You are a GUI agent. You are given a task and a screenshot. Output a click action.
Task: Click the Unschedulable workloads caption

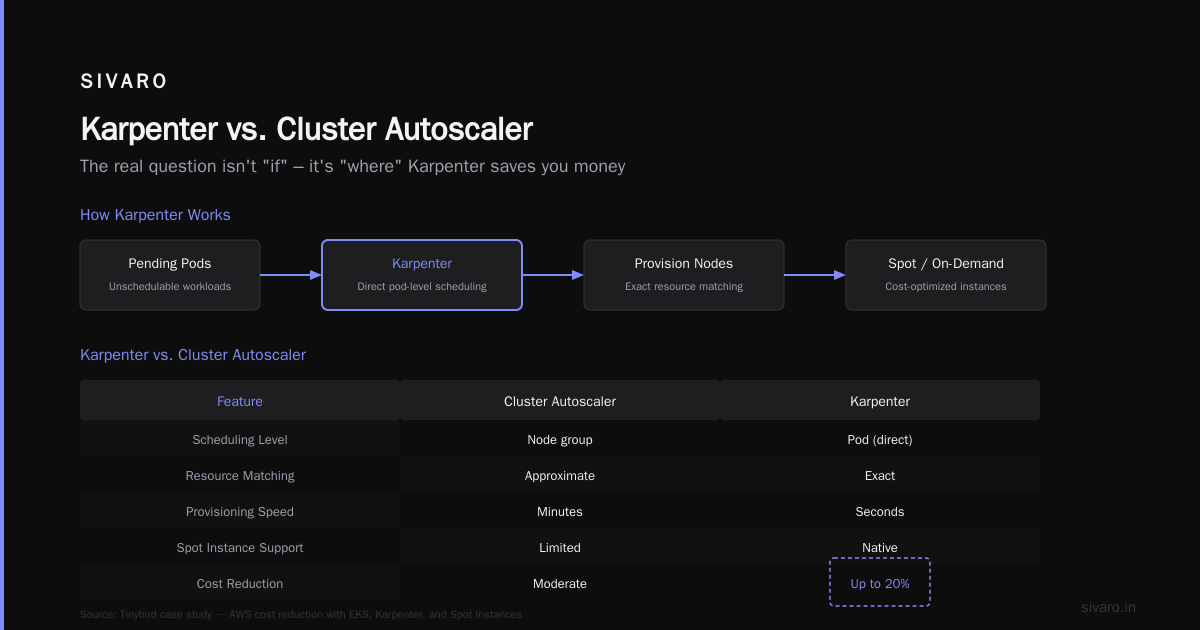tap(170, 286)
